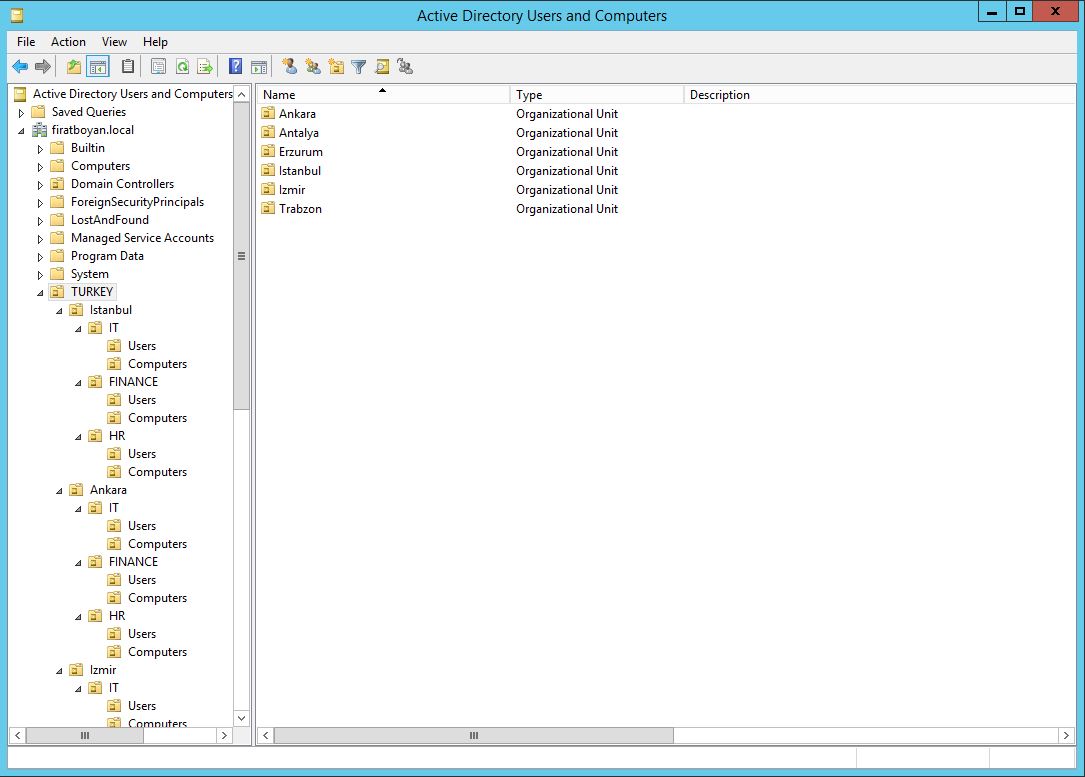This screenshot has height=777, width=1085.
Task: Click the Back arrow in the toolbar
Action: (20, 66)
